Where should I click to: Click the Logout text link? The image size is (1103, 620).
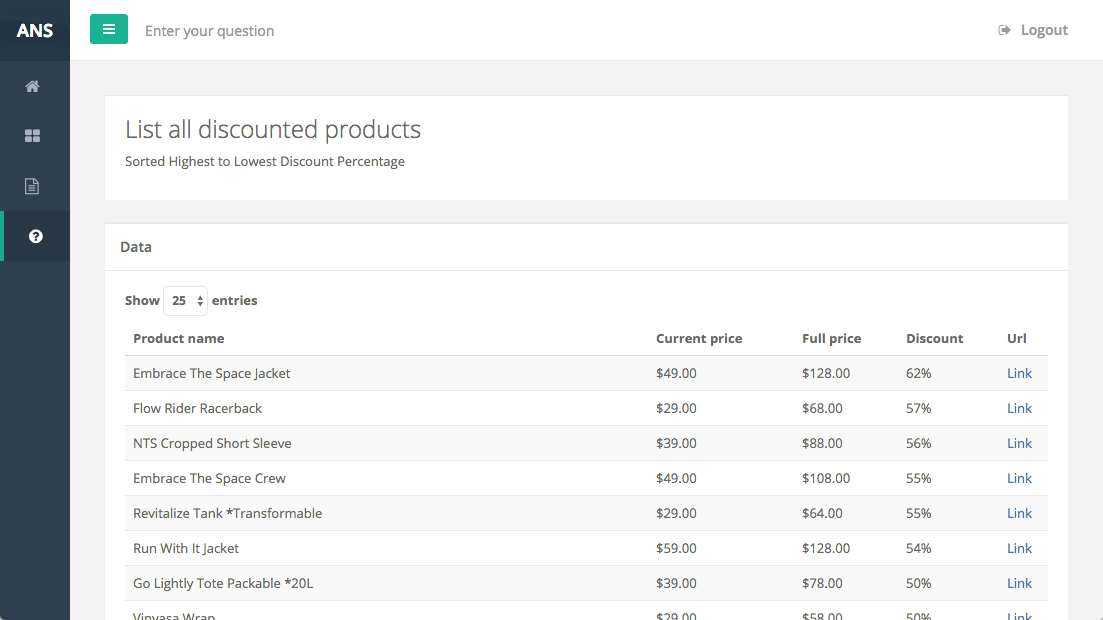point(1044,30)
